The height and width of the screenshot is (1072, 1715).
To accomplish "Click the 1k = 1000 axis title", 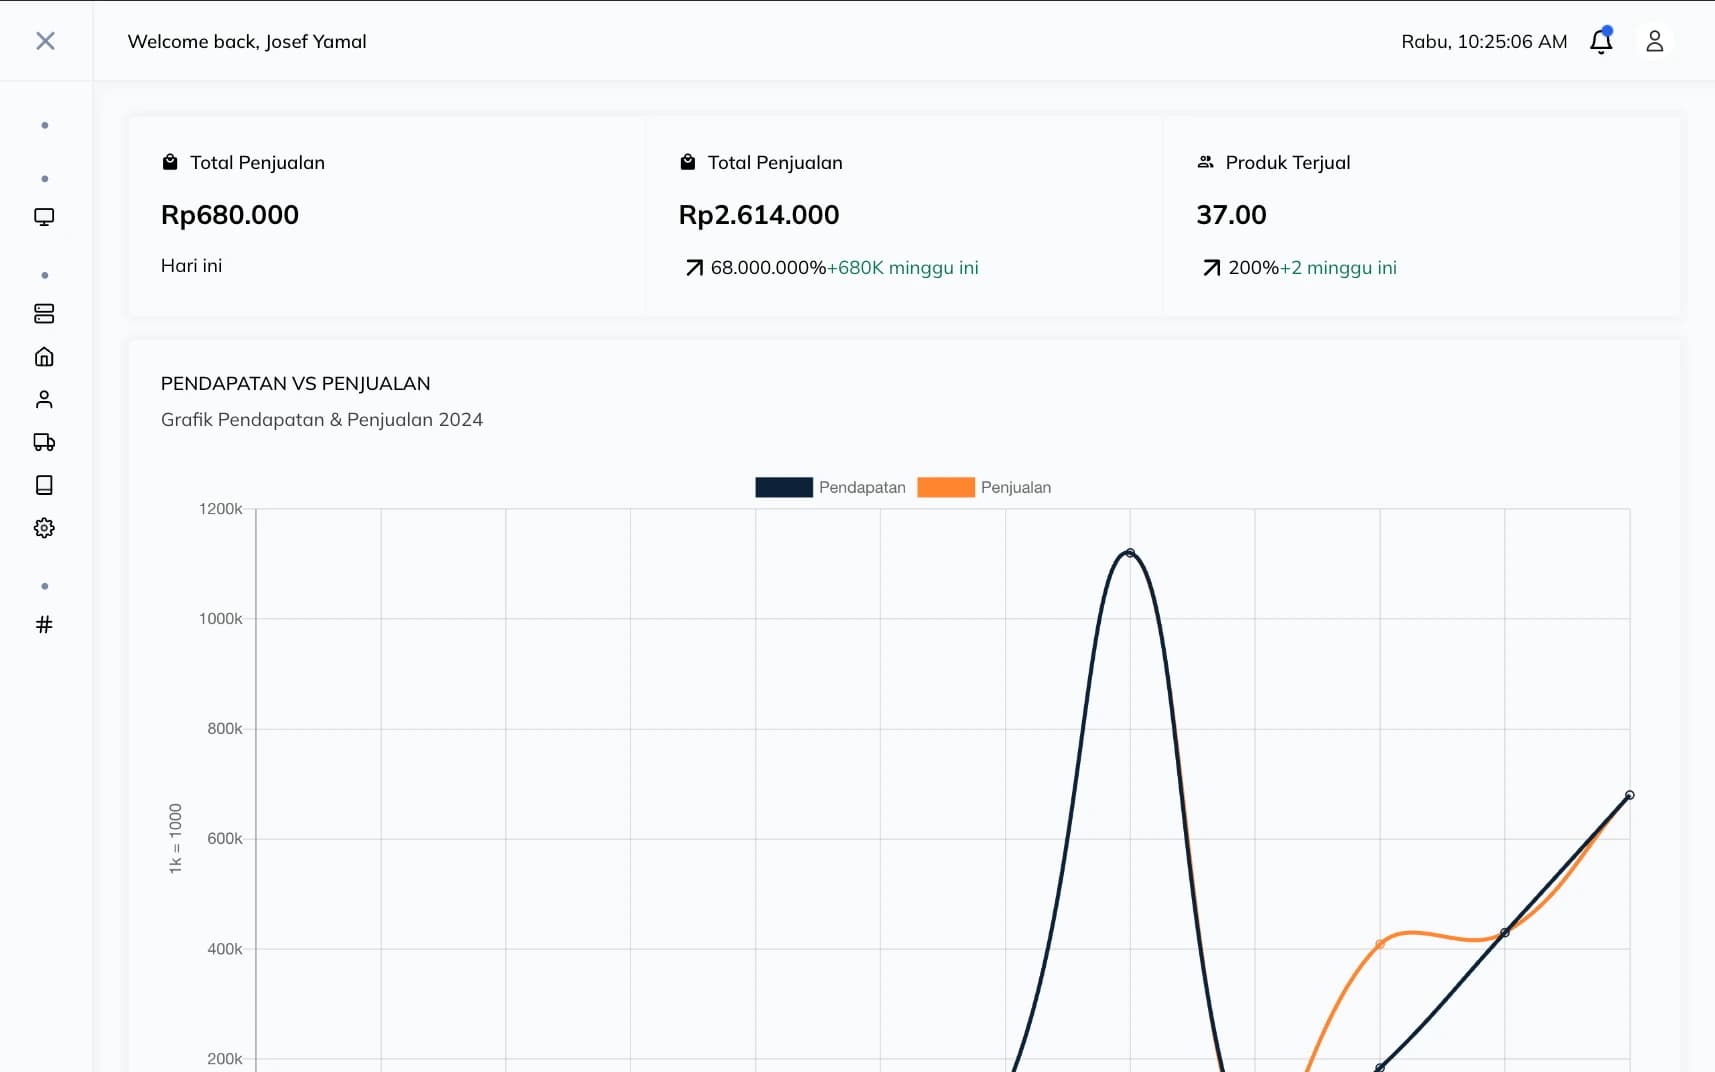I will pos(176,839).
